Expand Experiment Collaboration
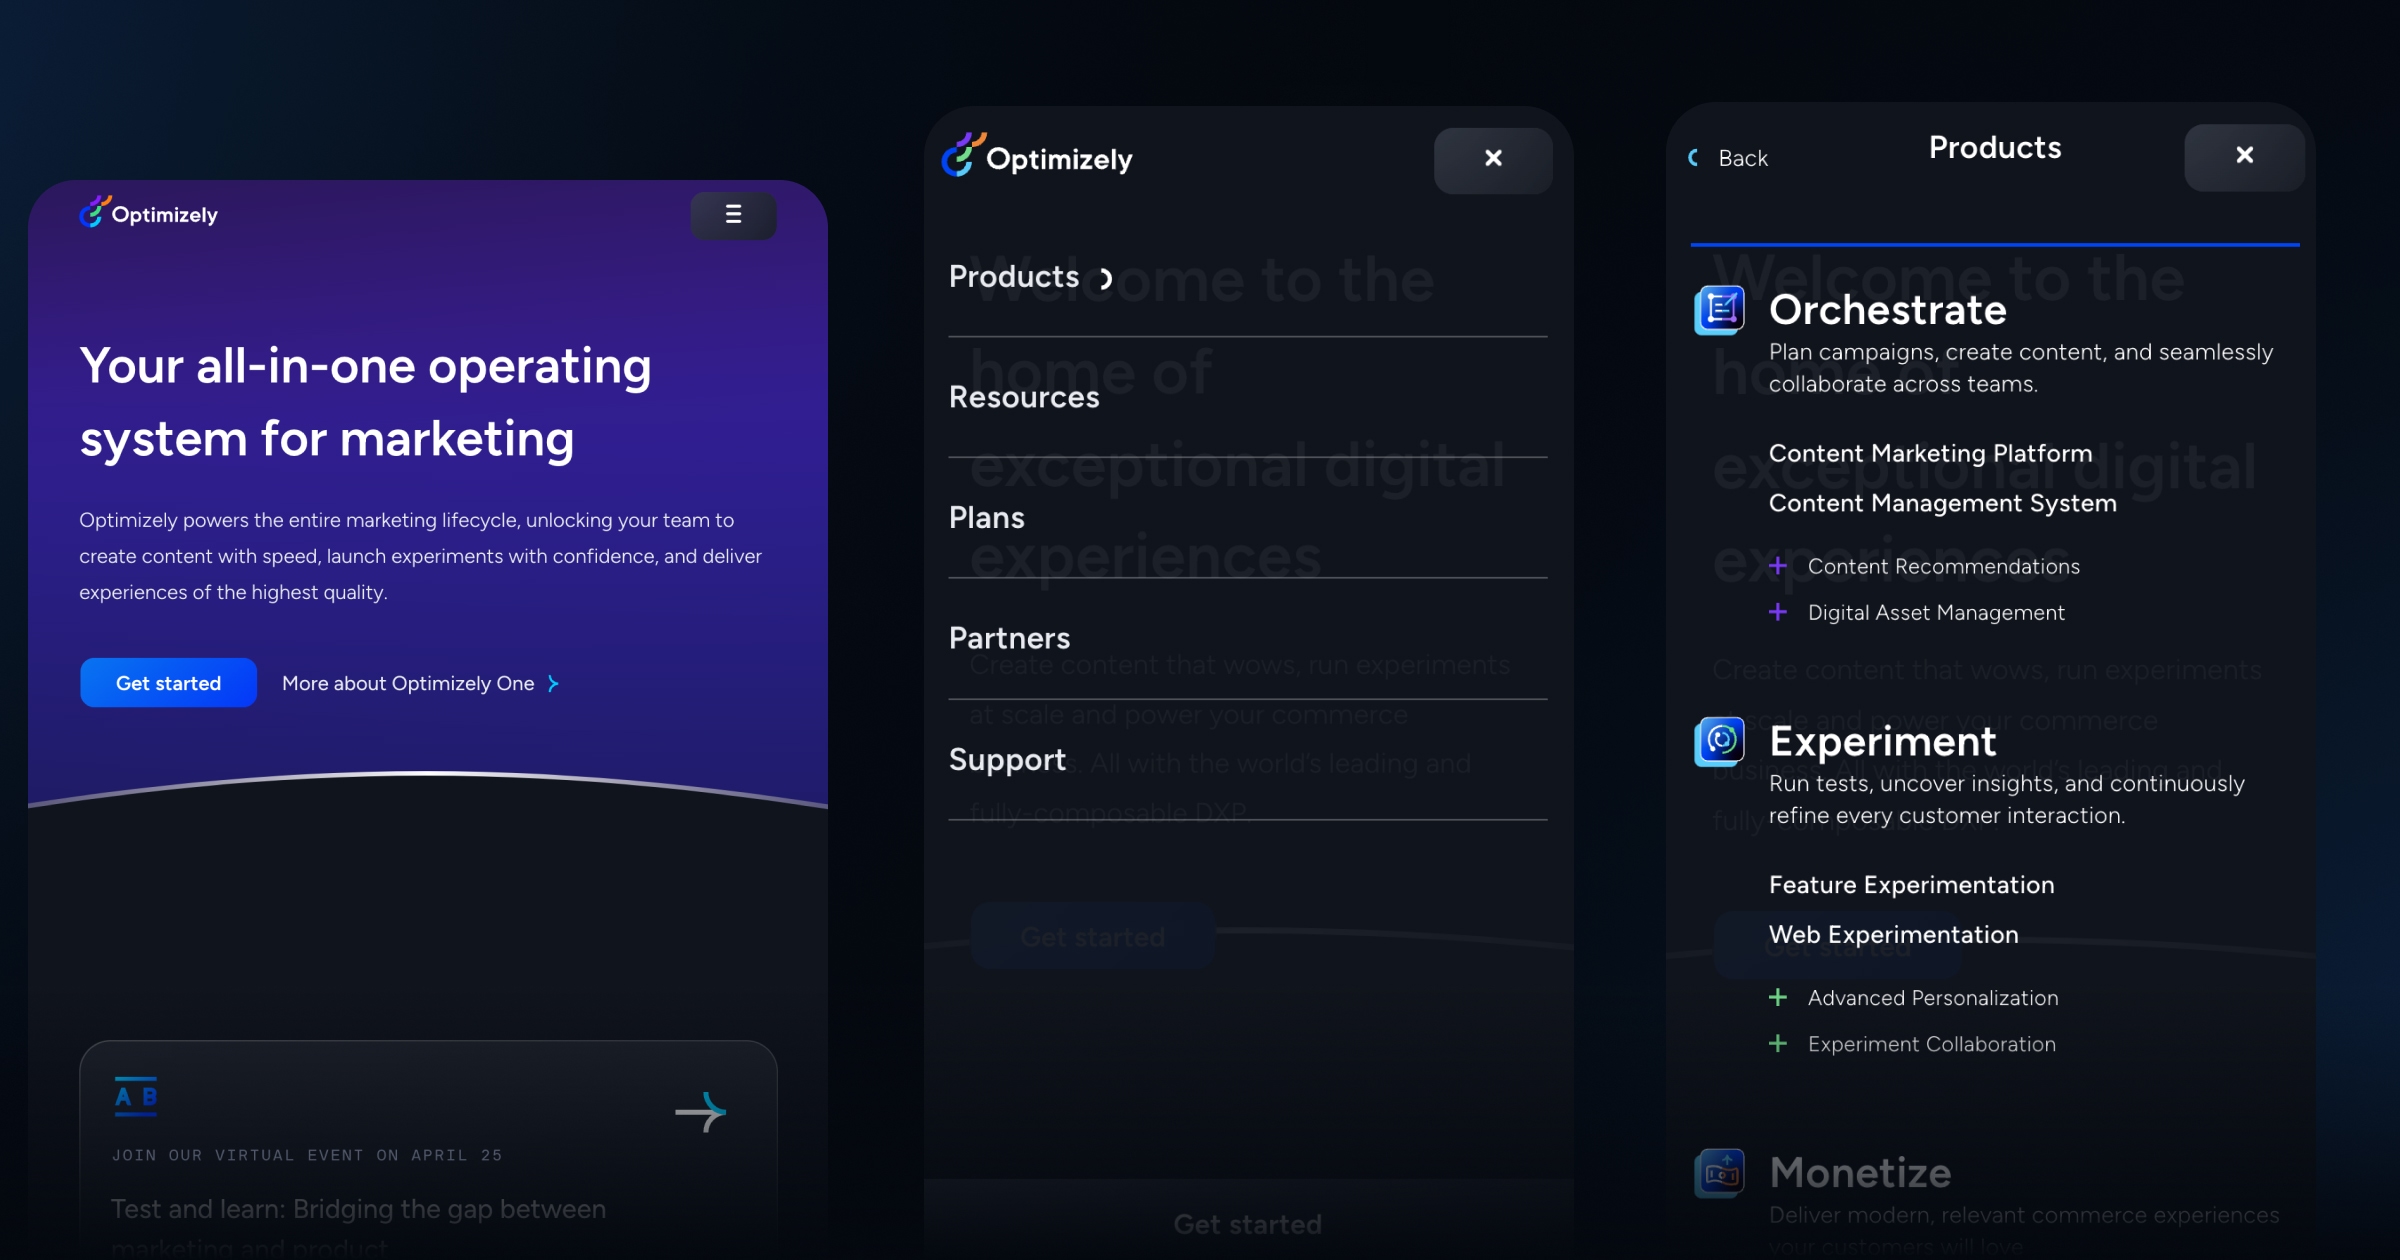The width and height of the screenshot is (2400, 1260). [x=1778, y=1043]
